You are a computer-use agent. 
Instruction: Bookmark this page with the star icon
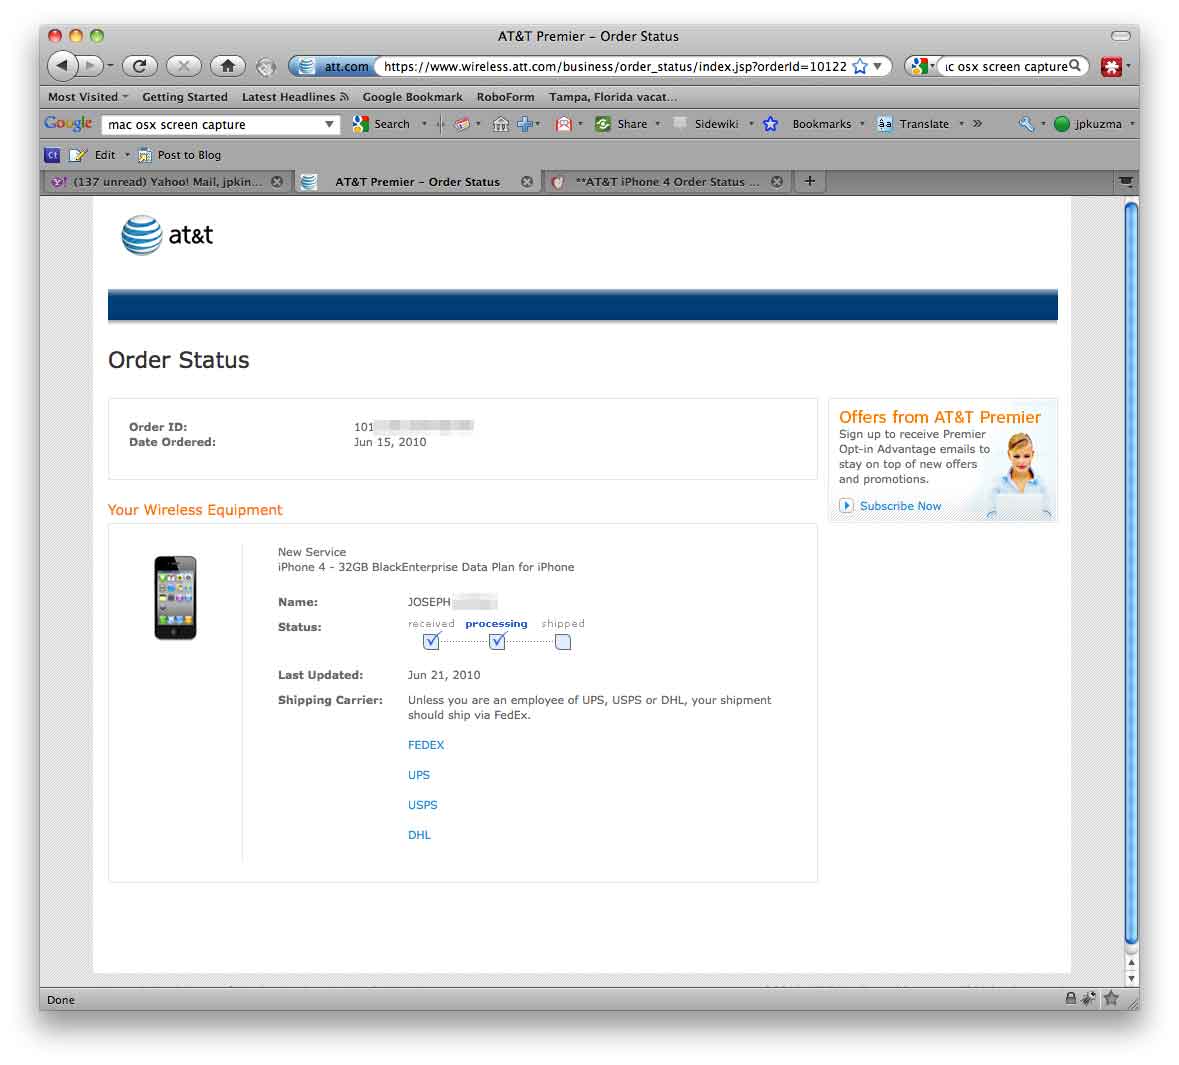(x=860, y=66)
